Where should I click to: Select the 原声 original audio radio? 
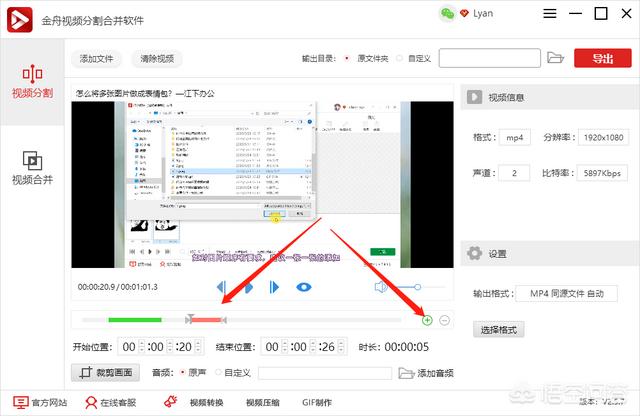click(x=182, y=372)
